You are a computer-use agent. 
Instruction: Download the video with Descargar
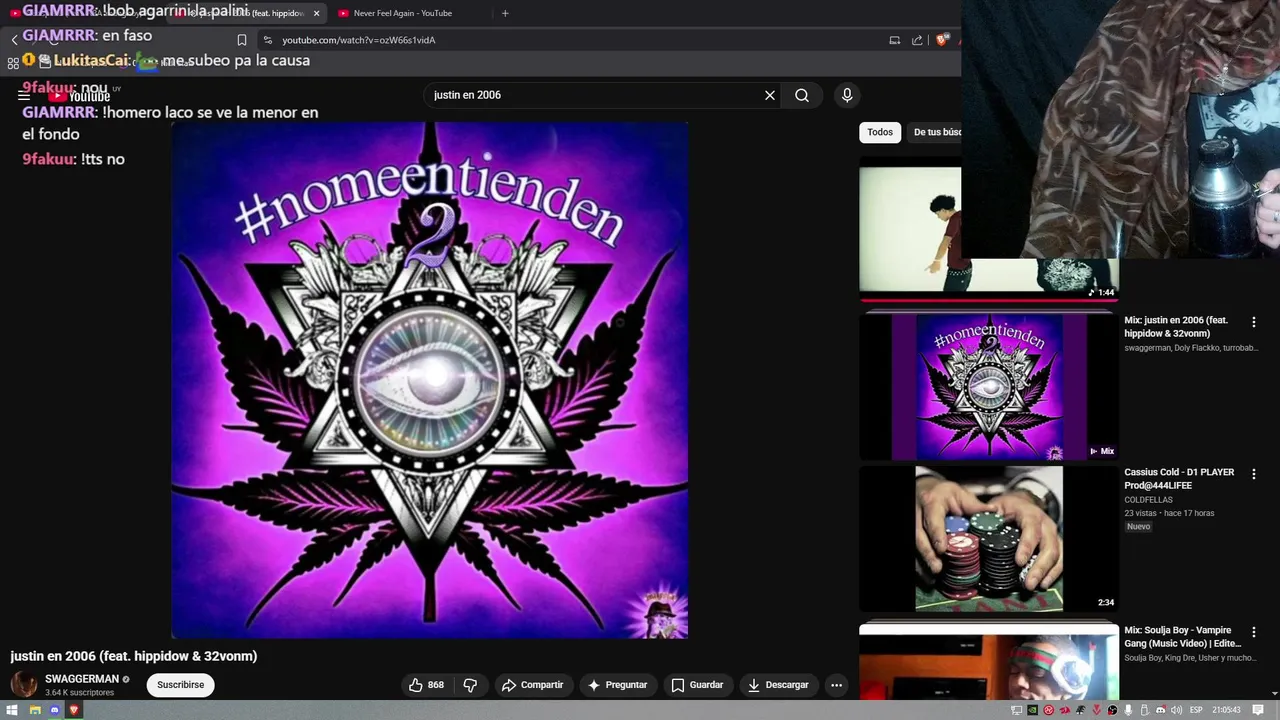coord(778,685)
